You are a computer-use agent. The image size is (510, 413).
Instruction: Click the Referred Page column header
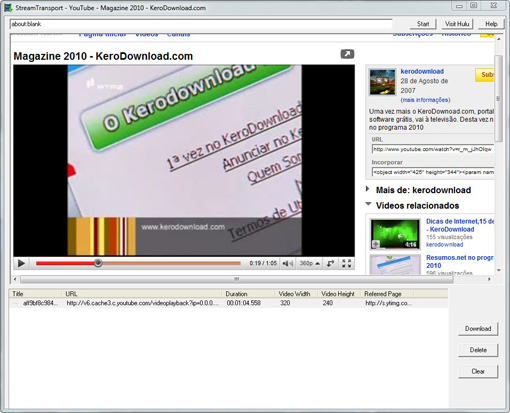click(387, 294)
